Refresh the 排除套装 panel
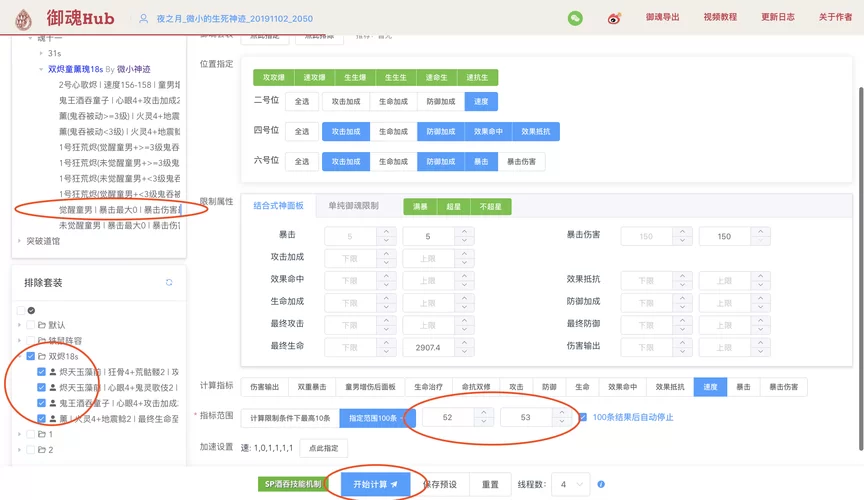The width and height of the screenshot is (864, 500). pos(169,282)
